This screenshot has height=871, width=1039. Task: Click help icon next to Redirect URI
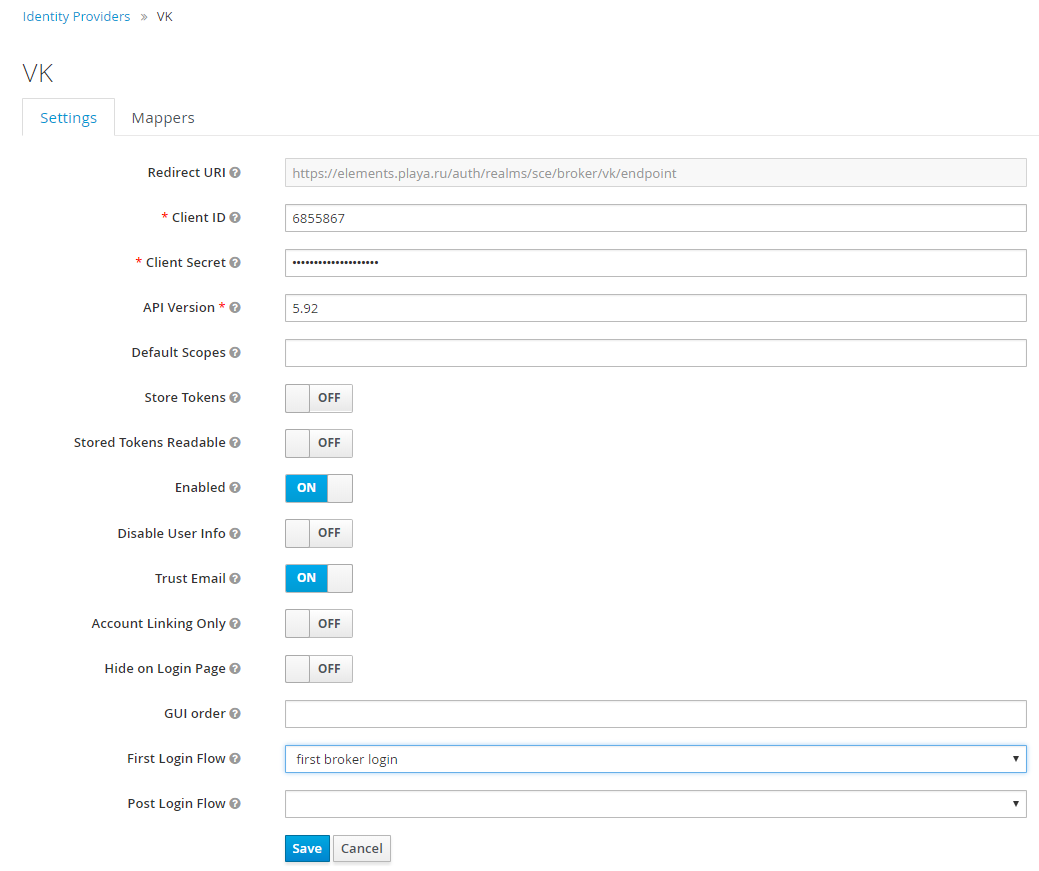[235, 172]
